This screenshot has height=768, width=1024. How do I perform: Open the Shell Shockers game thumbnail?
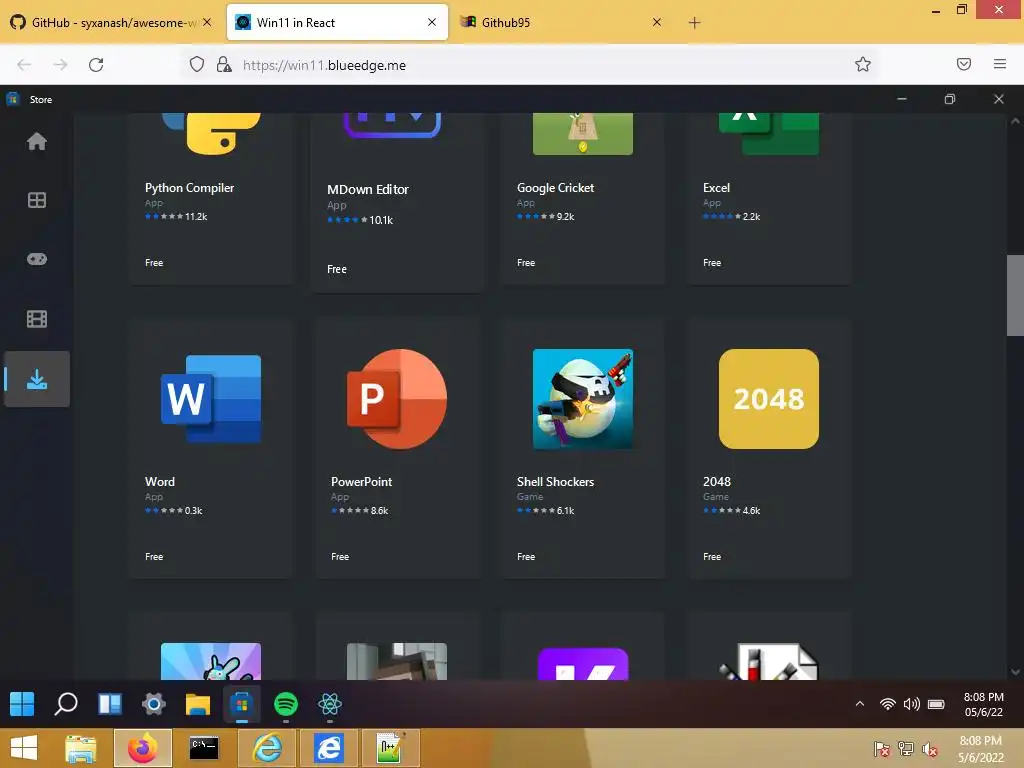583,399
